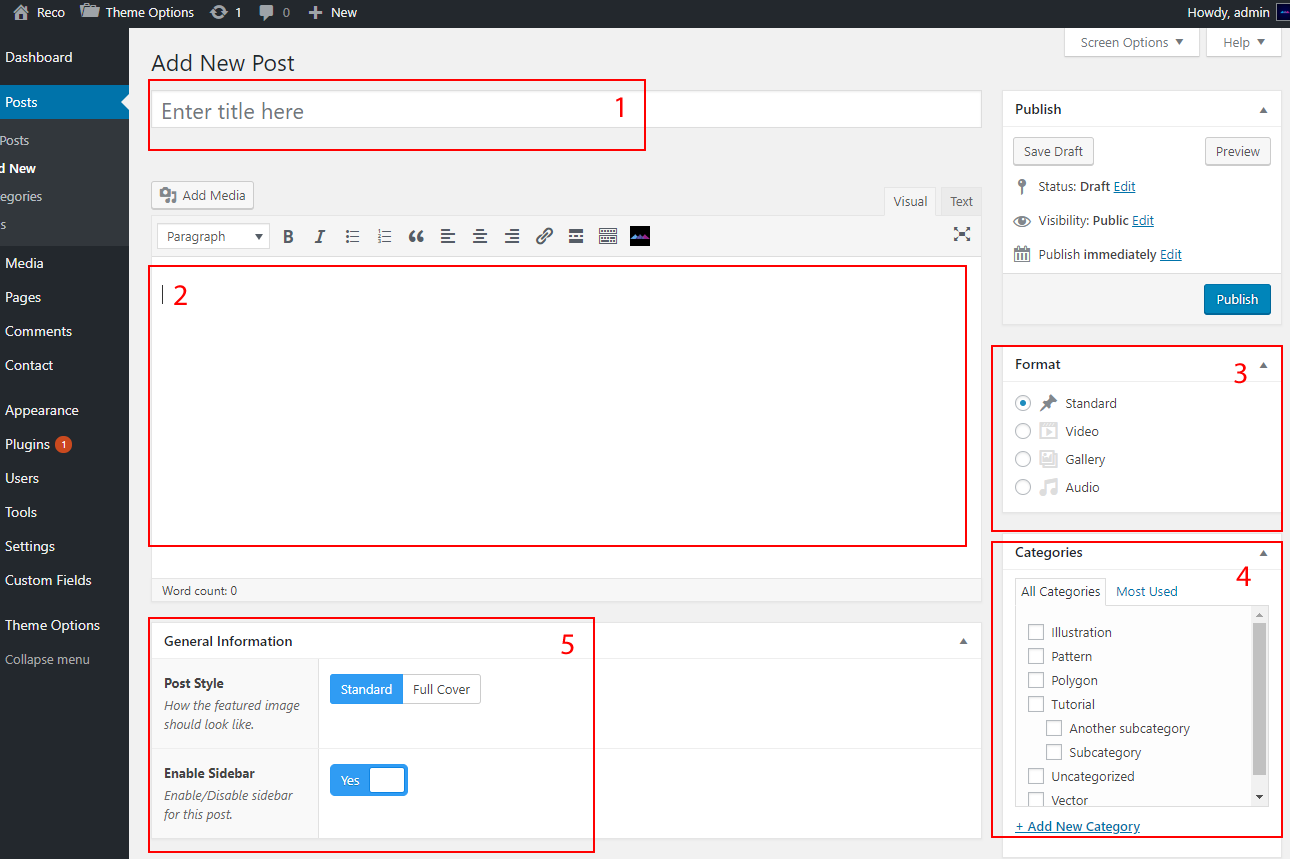Image resolution: width=1290 pixels, height=859 pixels.
Task: Click the insert/edit link icon
Action: pyautogui.click(x=544, y=237)
